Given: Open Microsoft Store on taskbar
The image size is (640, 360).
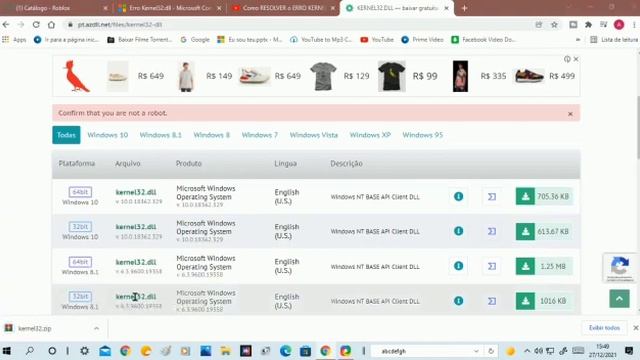Looking at the screenshot, I should (305, 351).
